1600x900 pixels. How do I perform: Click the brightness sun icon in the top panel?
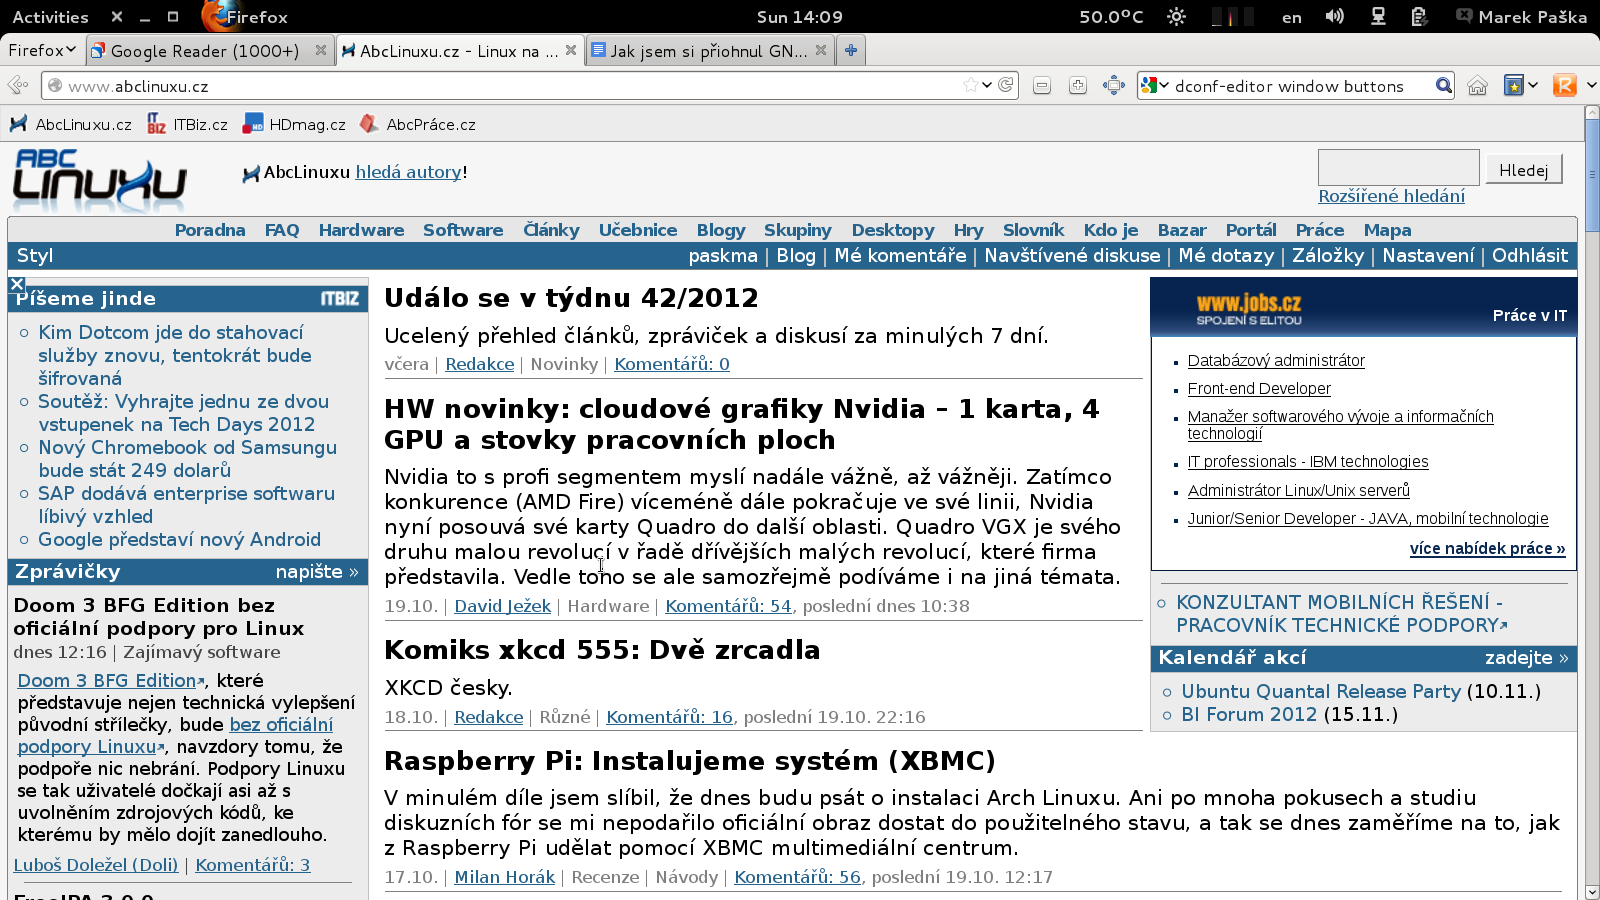(1176, 17)
